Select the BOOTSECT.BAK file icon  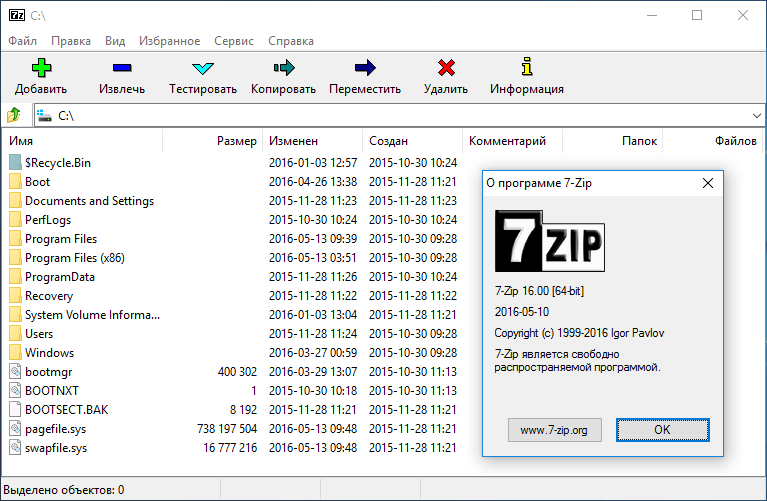pyautogui.click(x=15, y=410)
